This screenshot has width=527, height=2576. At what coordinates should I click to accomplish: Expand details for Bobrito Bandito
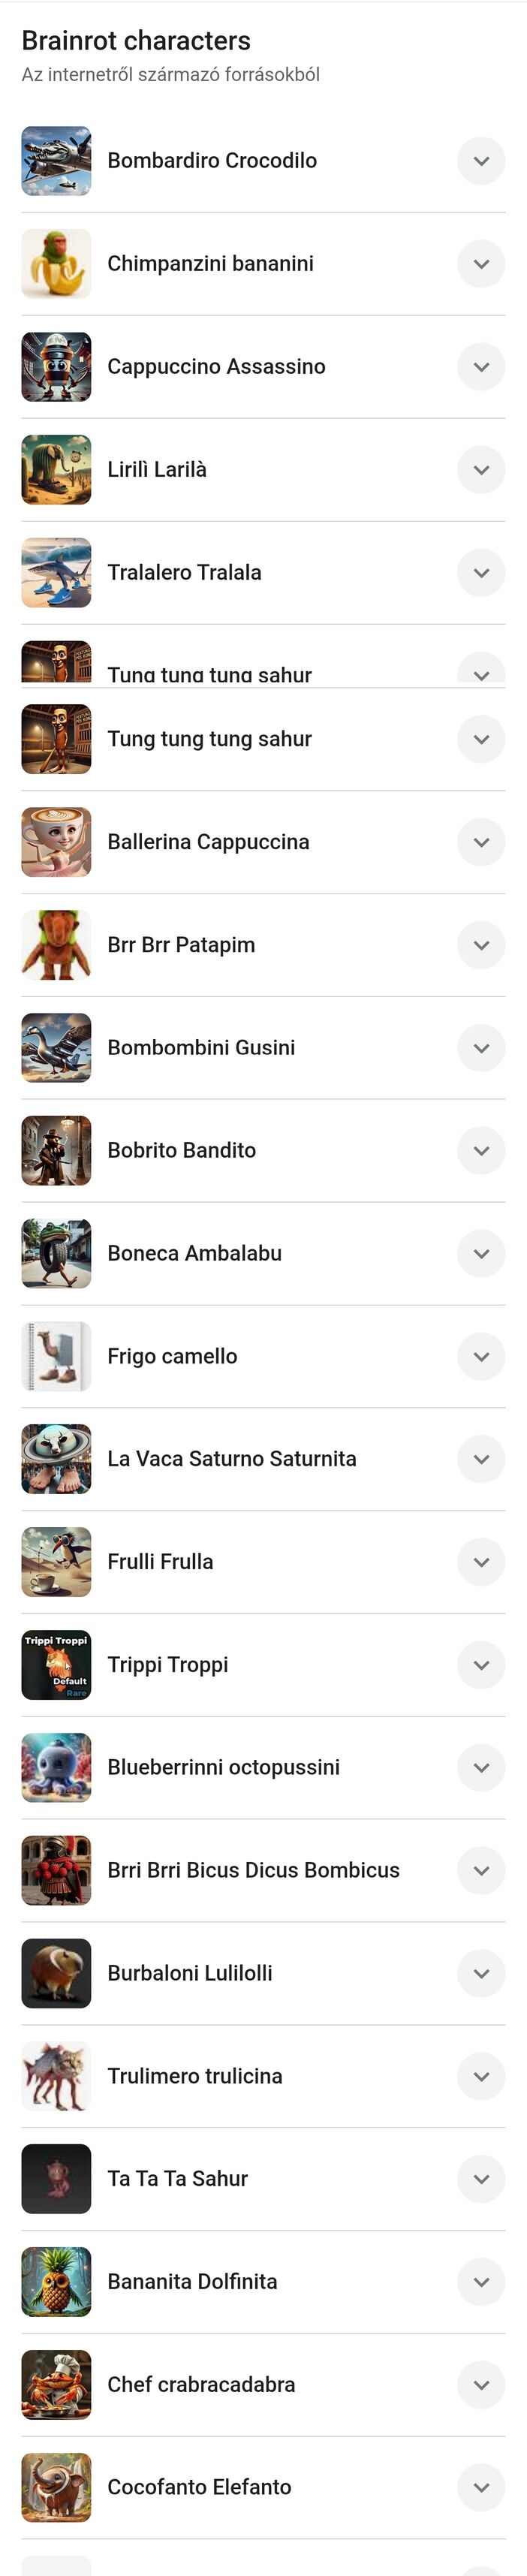pyautogui.click(x=481, y=1151)
